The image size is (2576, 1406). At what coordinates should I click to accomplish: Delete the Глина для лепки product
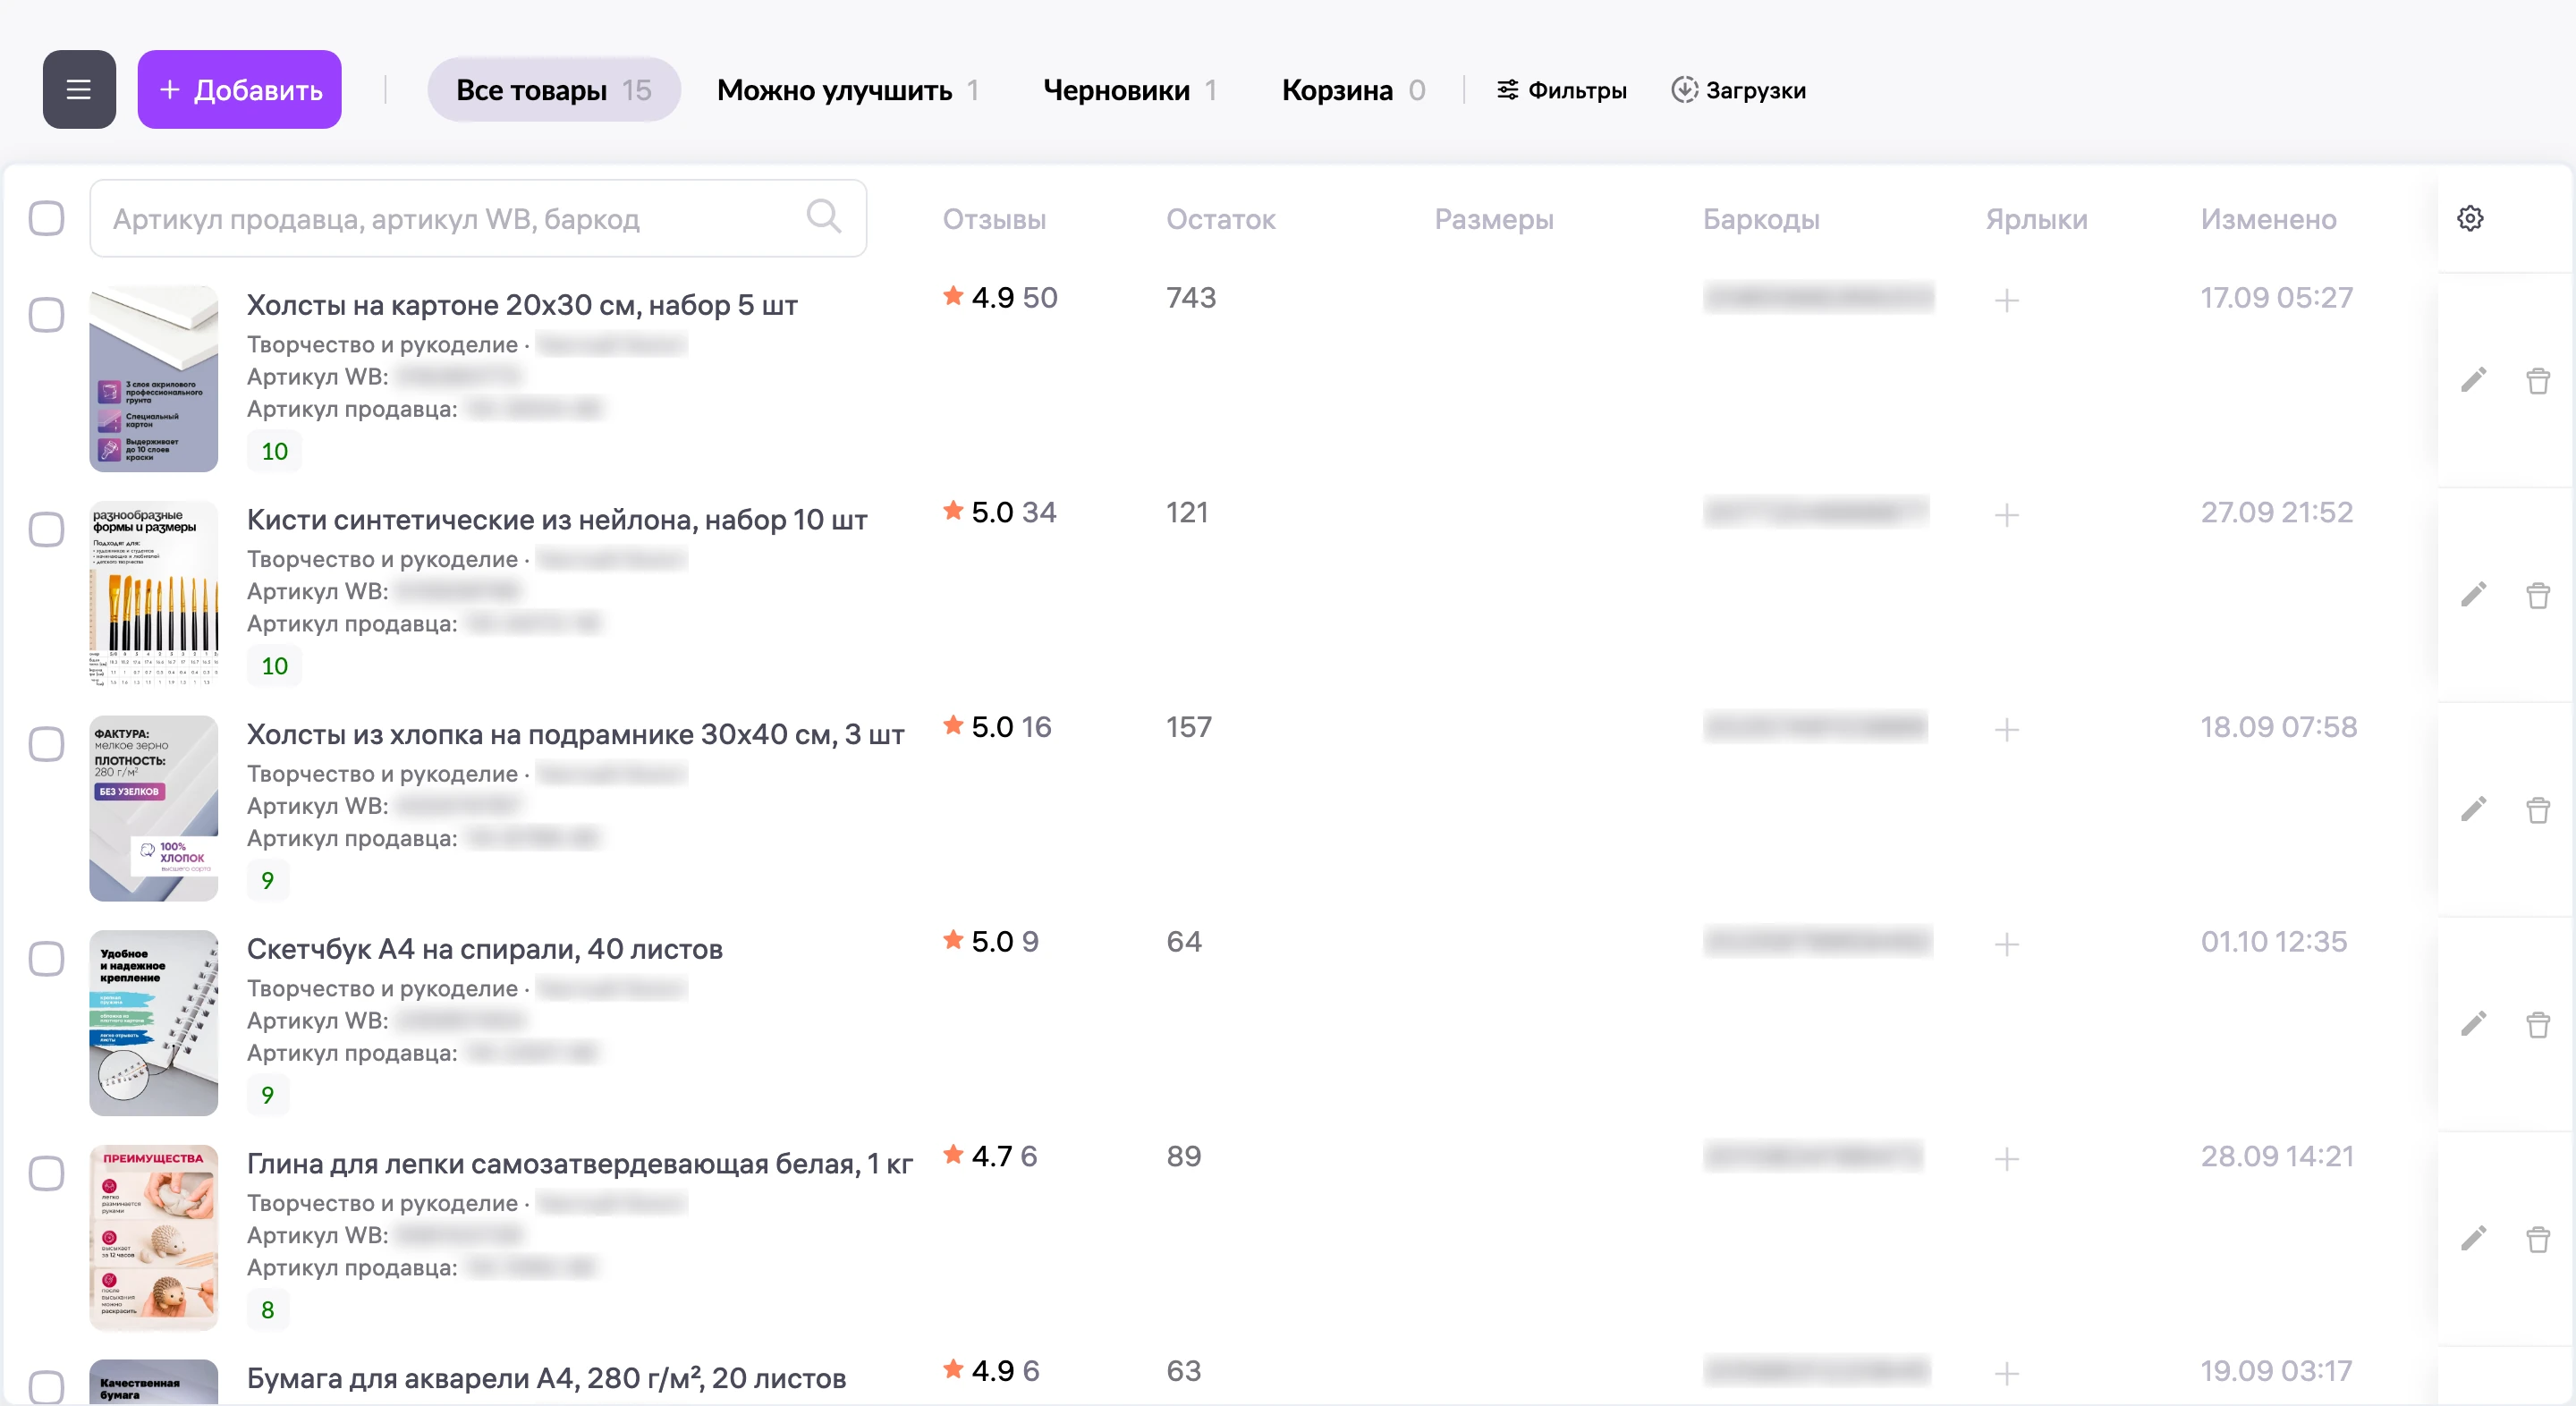click(2538, 1239)
